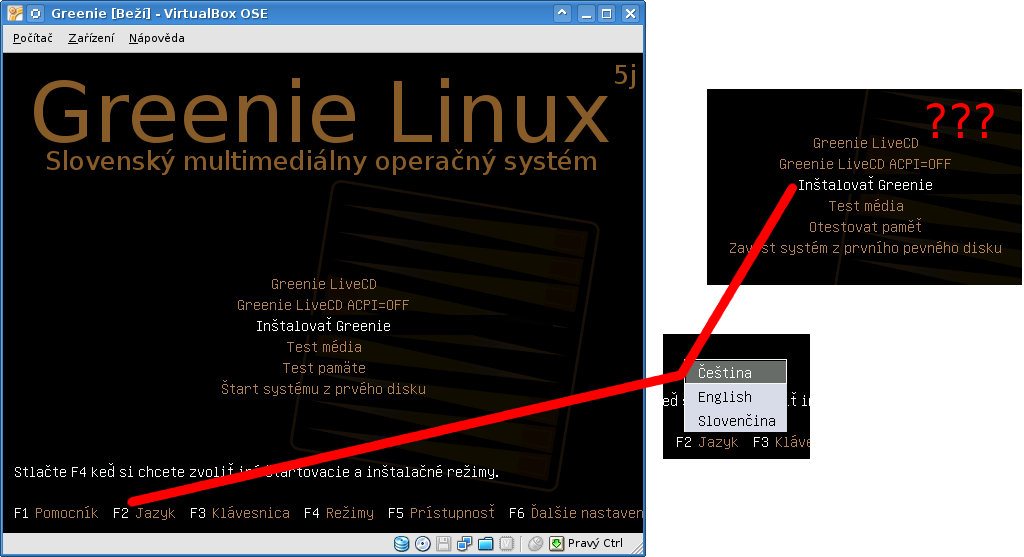Maximize the VirtualBox OSE window
The width and height of the screenshot is (1024, 557).
point(607,13)
